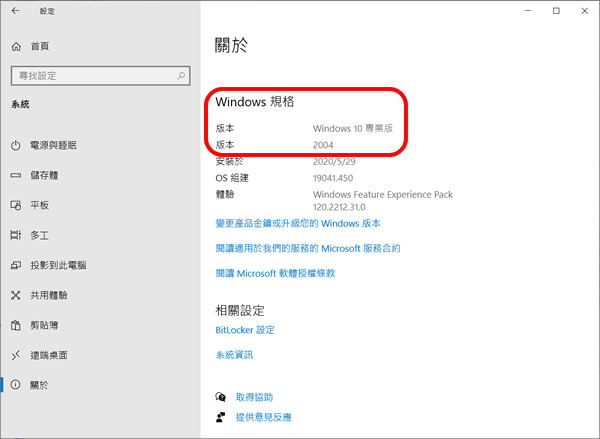Open link 變更產品金鑰或升級您的 Windows 版本
This screenshot has height=439, width=600.
[x=298, y=223]
